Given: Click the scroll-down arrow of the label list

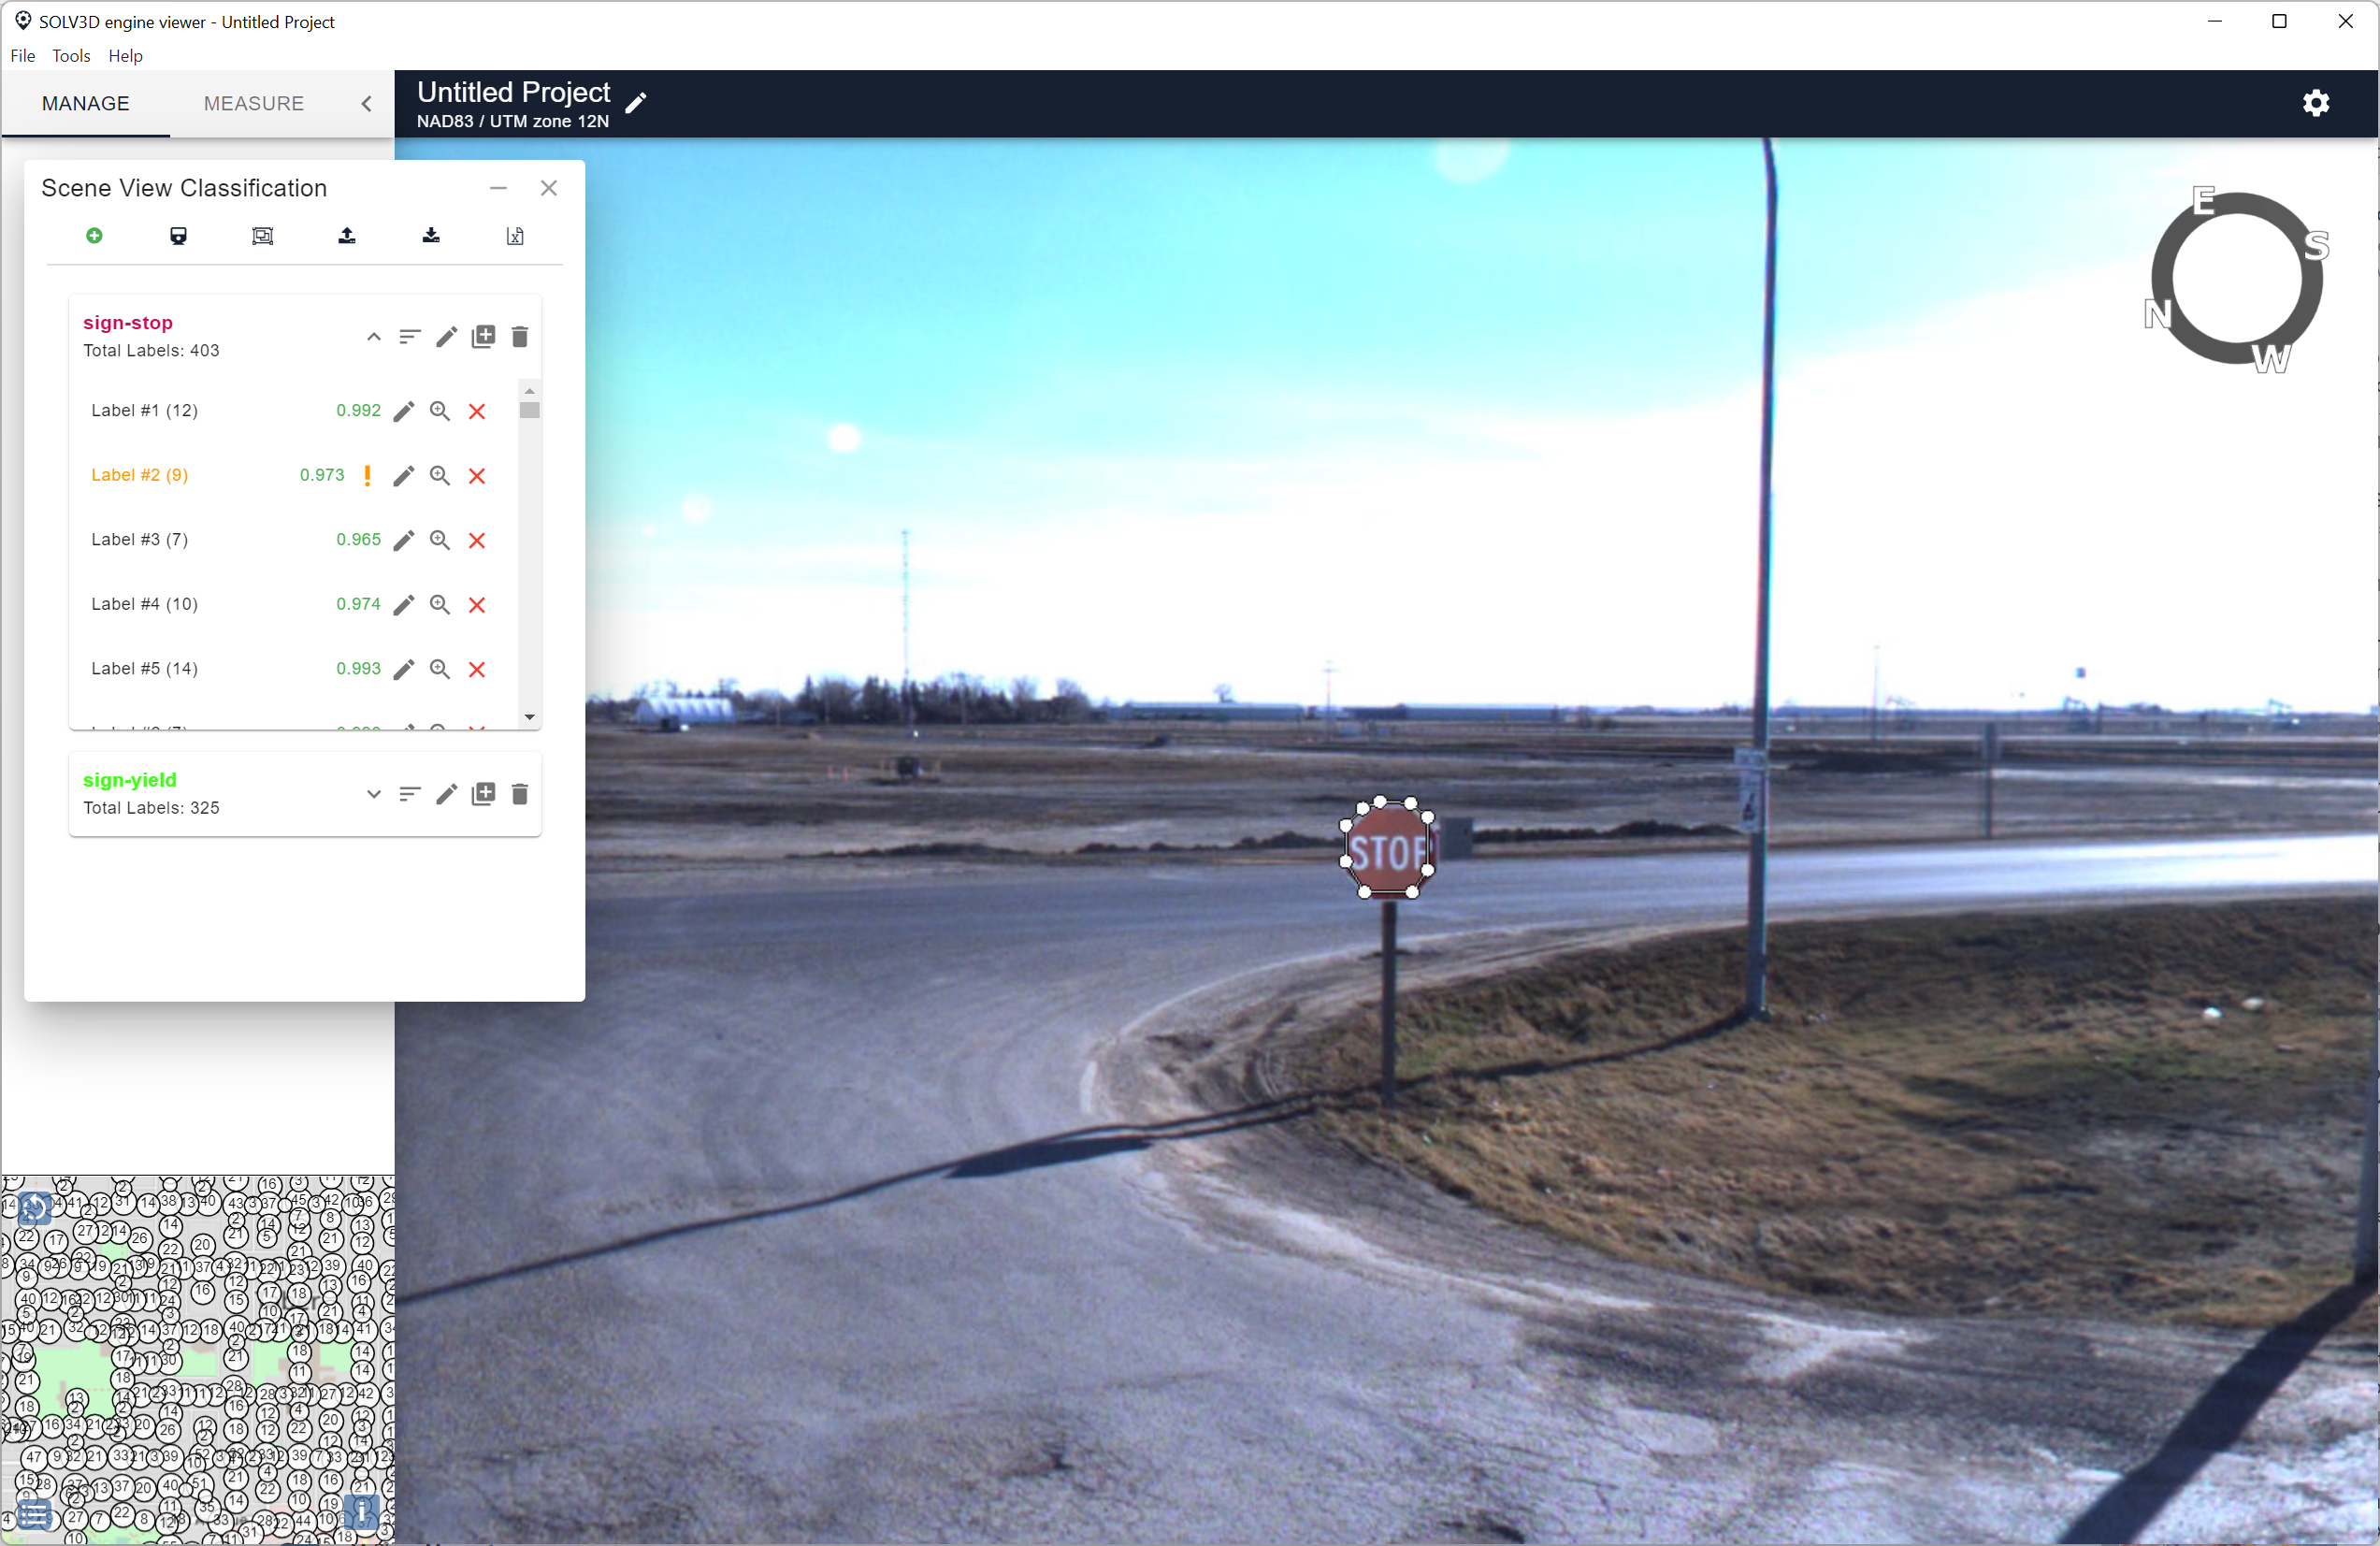Looking at the screenshot, I should point(530,717).
